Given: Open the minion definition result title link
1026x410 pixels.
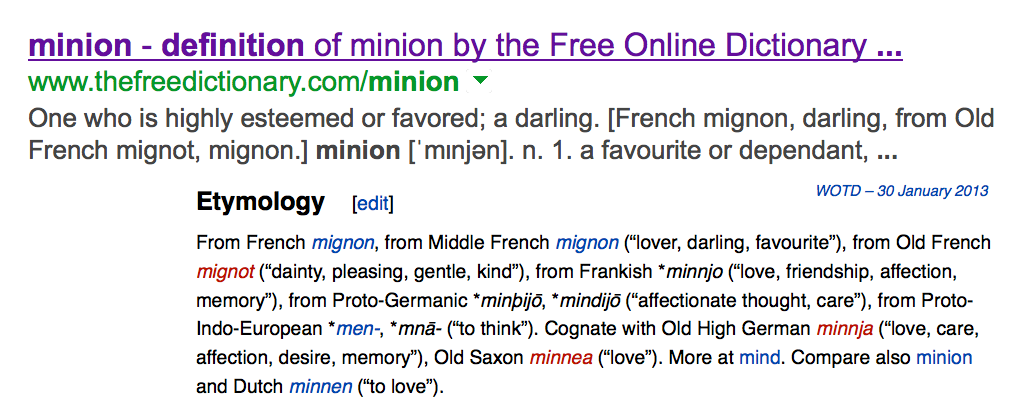Looking at the screenshot, I should [x=466, y=45].
